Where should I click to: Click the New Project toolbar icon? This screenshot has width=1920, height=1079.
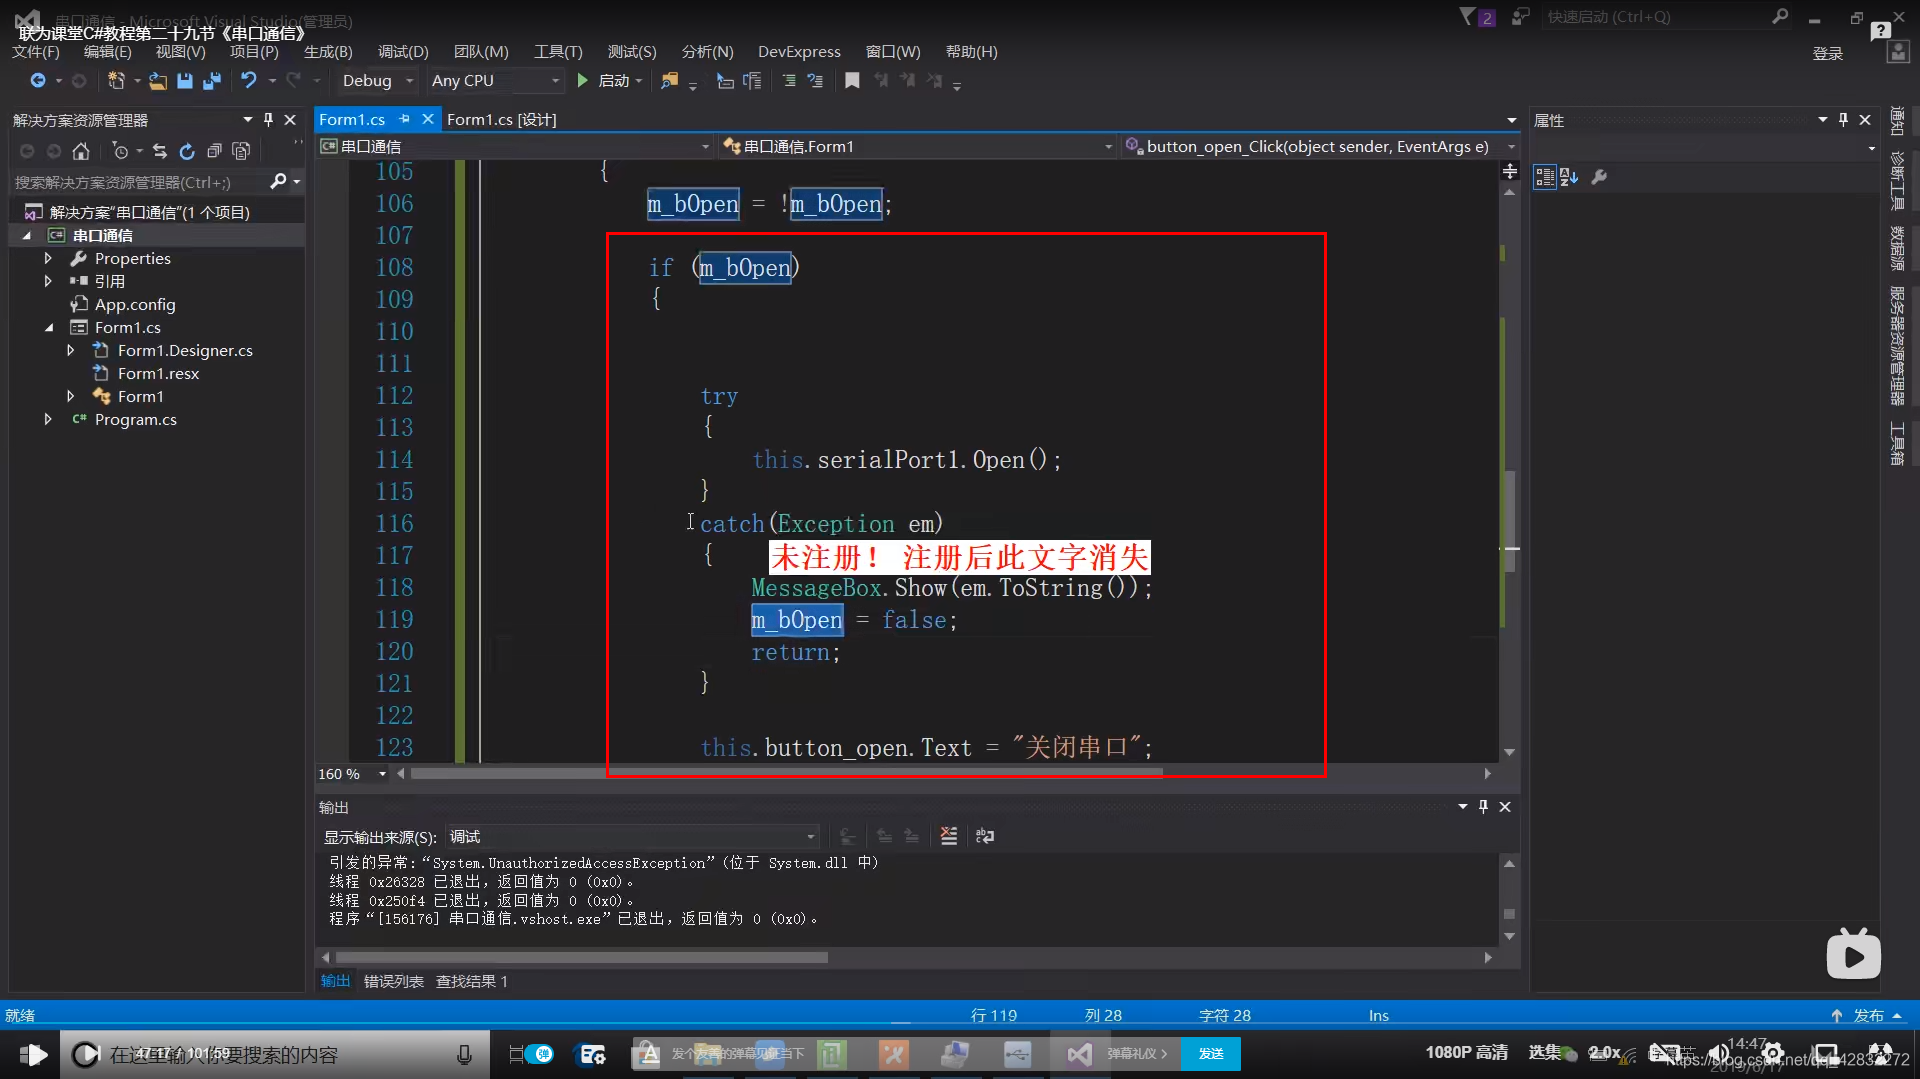coord(116,81)
